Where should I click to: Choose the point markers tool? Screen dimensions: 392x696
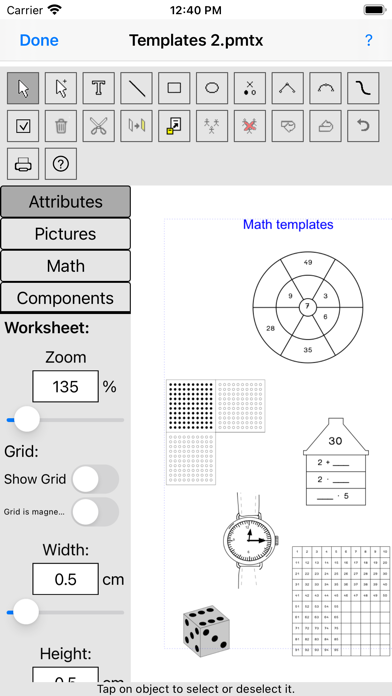click(x=250, y=88)
